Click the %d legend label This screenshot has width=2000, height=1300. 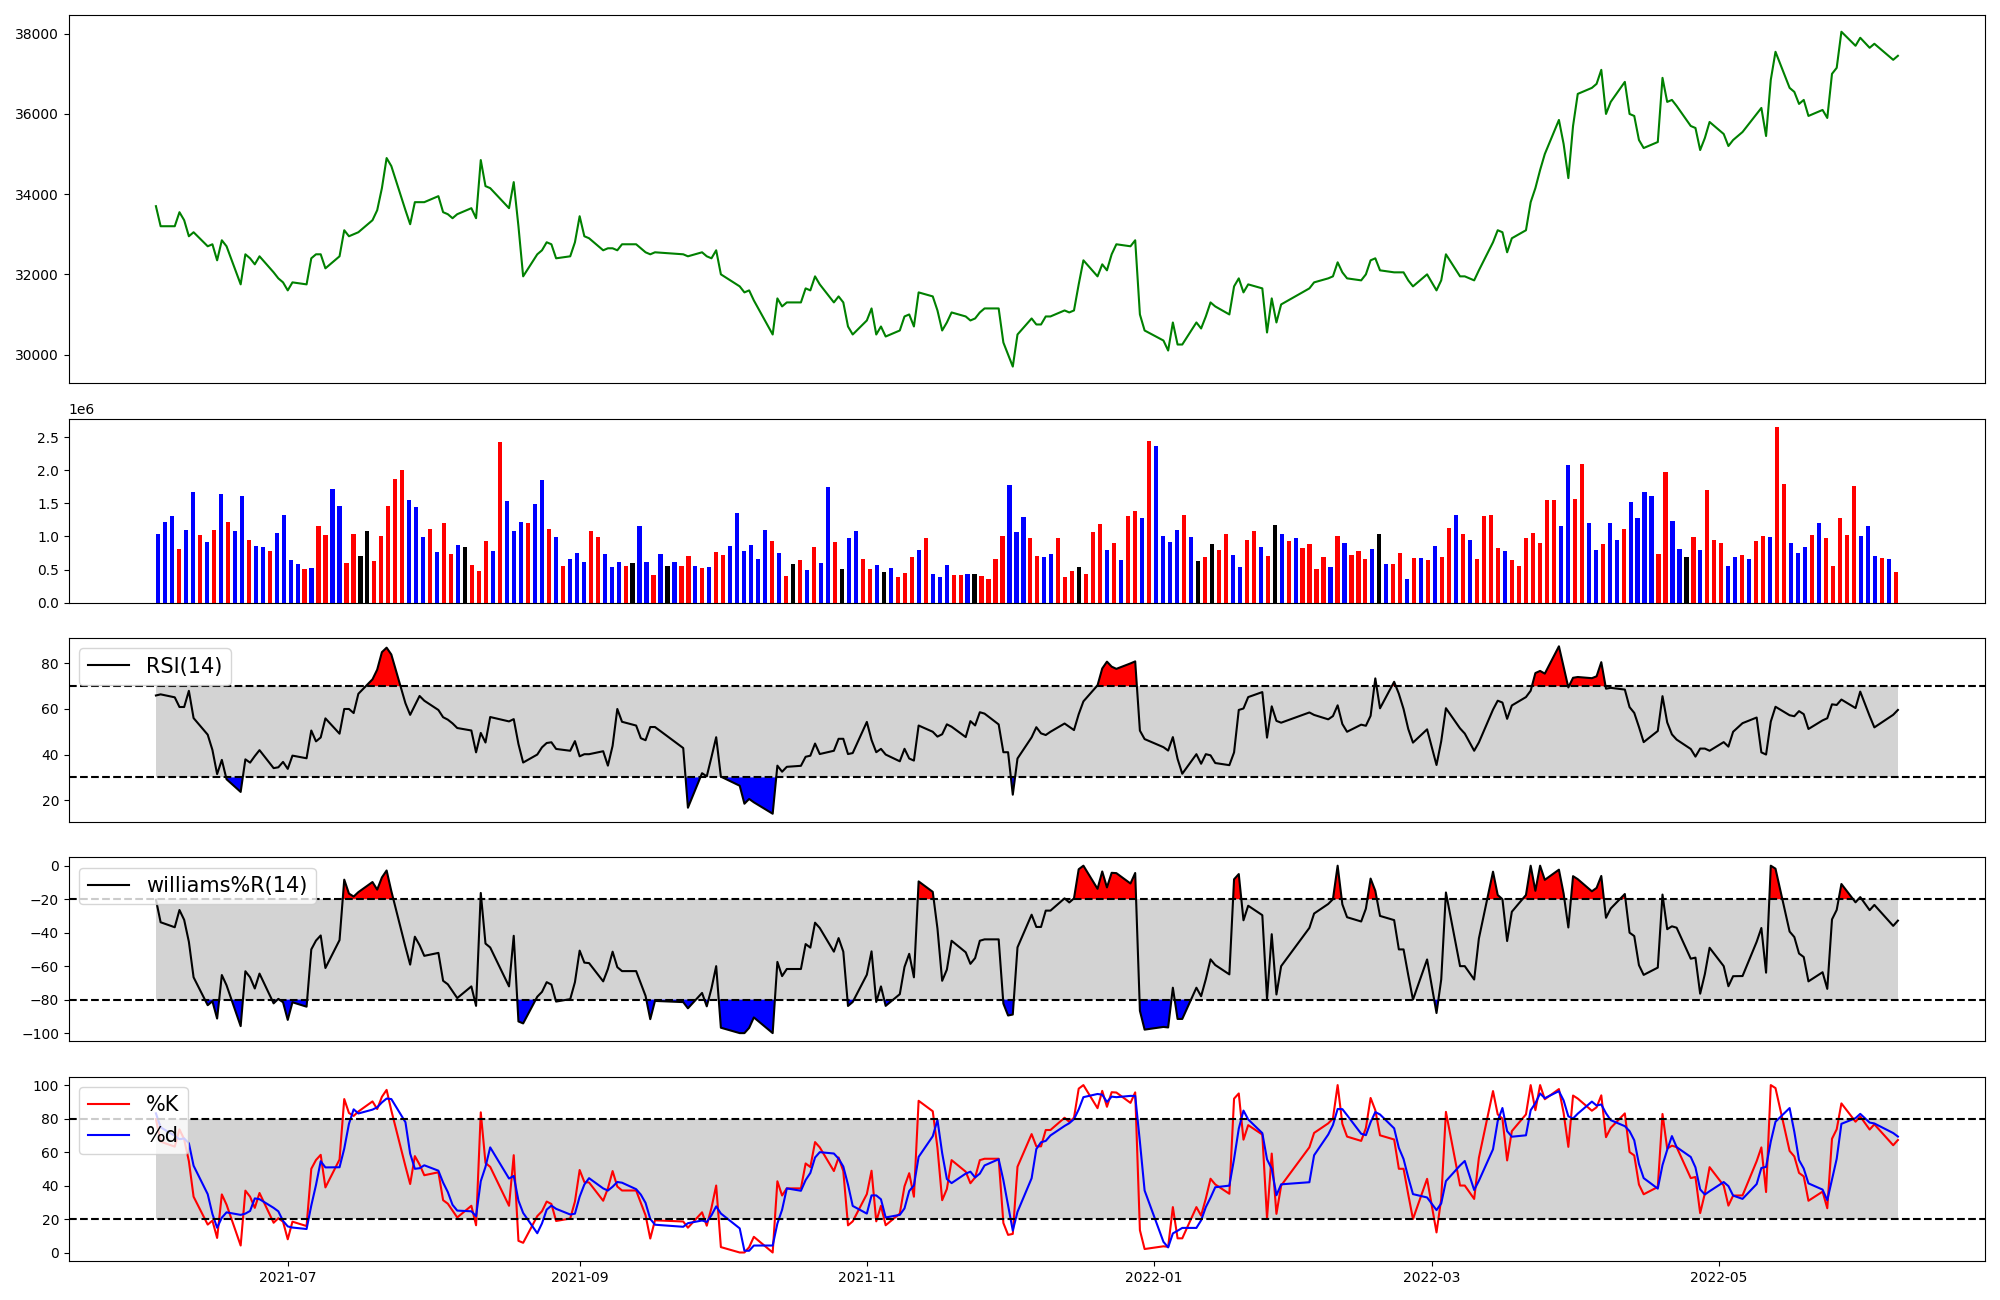pos(162,1135)
